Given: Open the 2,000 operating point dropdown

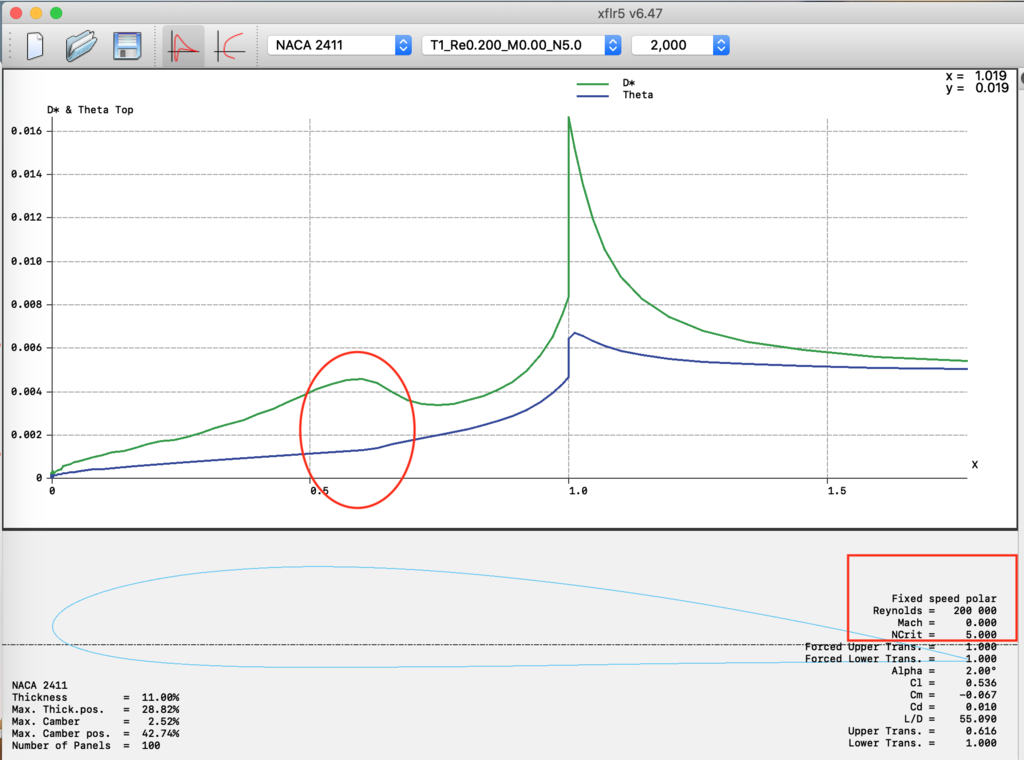Looking at the screenshot, I should [679, 45].
